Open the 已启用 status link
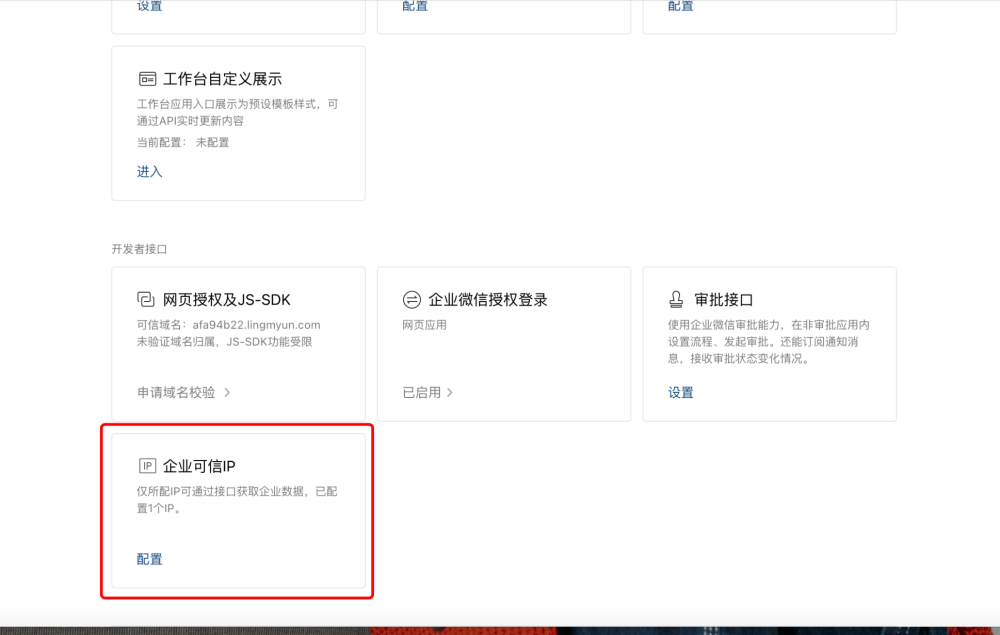1000x635 pixels. 421,393
